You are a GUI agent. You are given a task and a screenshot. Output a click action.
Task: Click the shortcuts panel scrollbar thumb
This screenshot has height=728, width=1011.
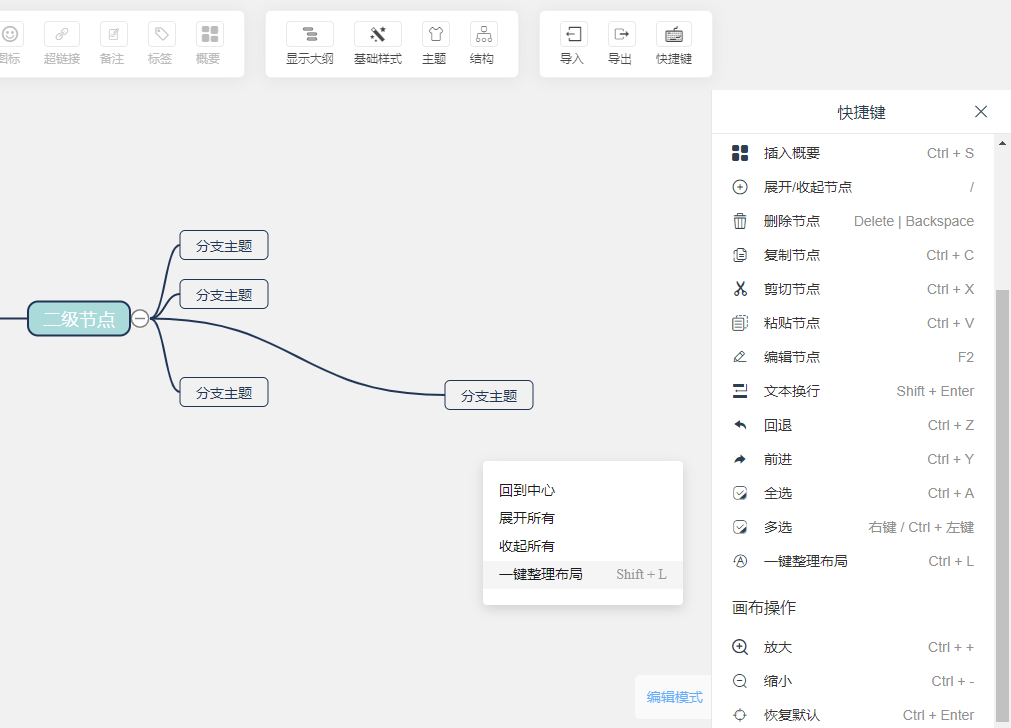pos(1002,506)
